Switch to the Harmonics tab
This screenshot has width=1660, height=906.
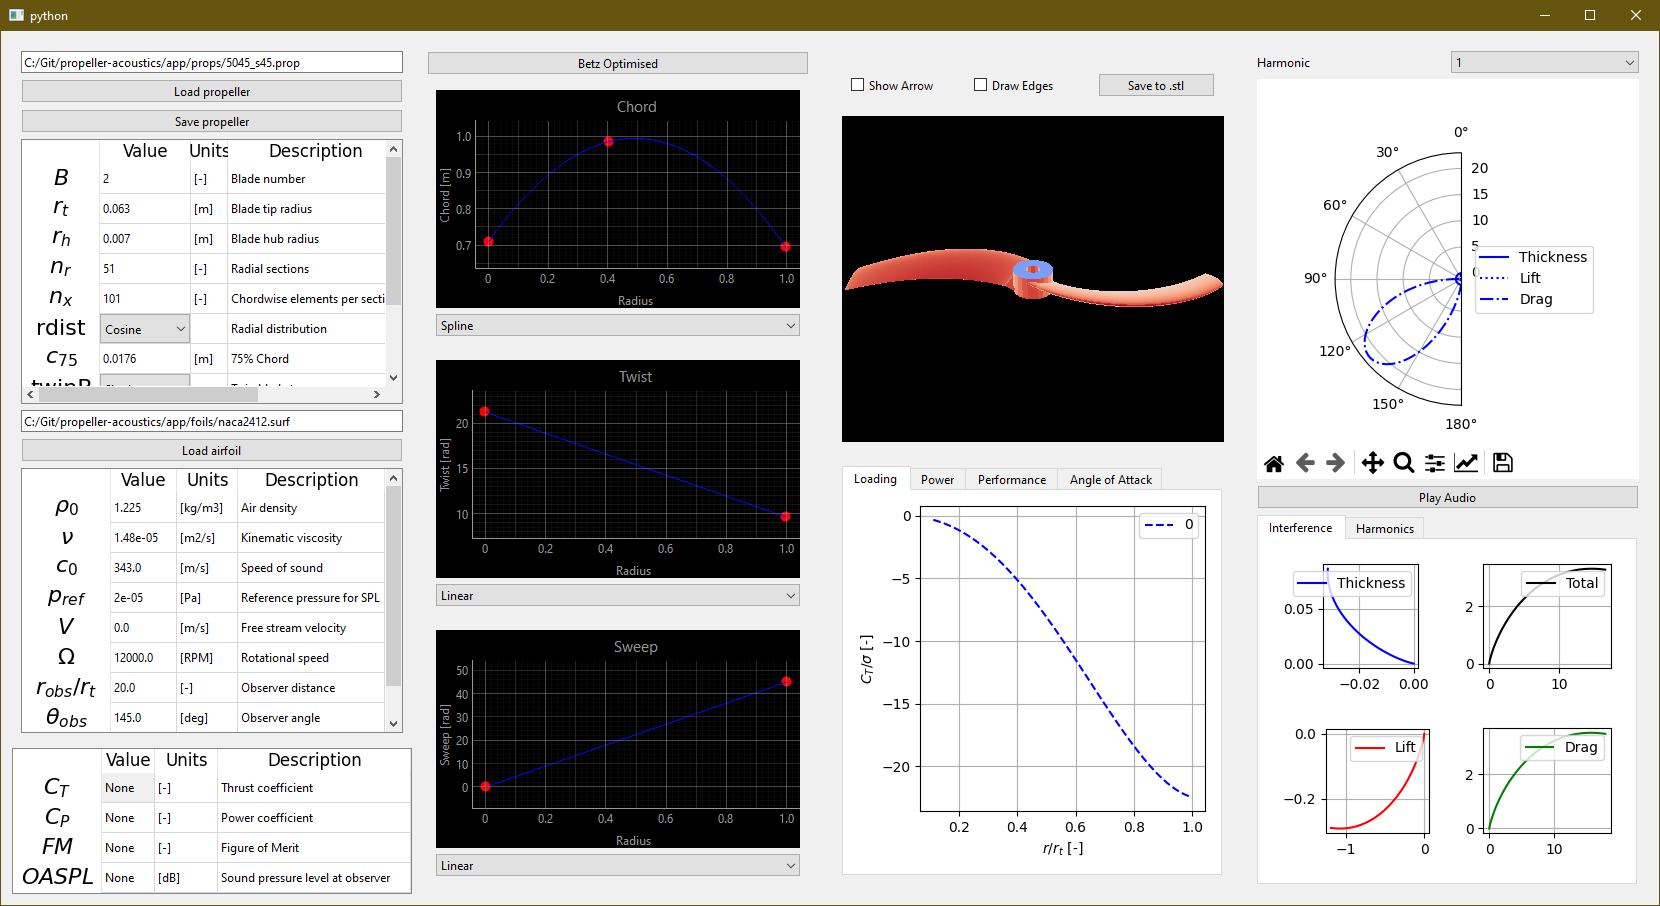click(1384, 529)
